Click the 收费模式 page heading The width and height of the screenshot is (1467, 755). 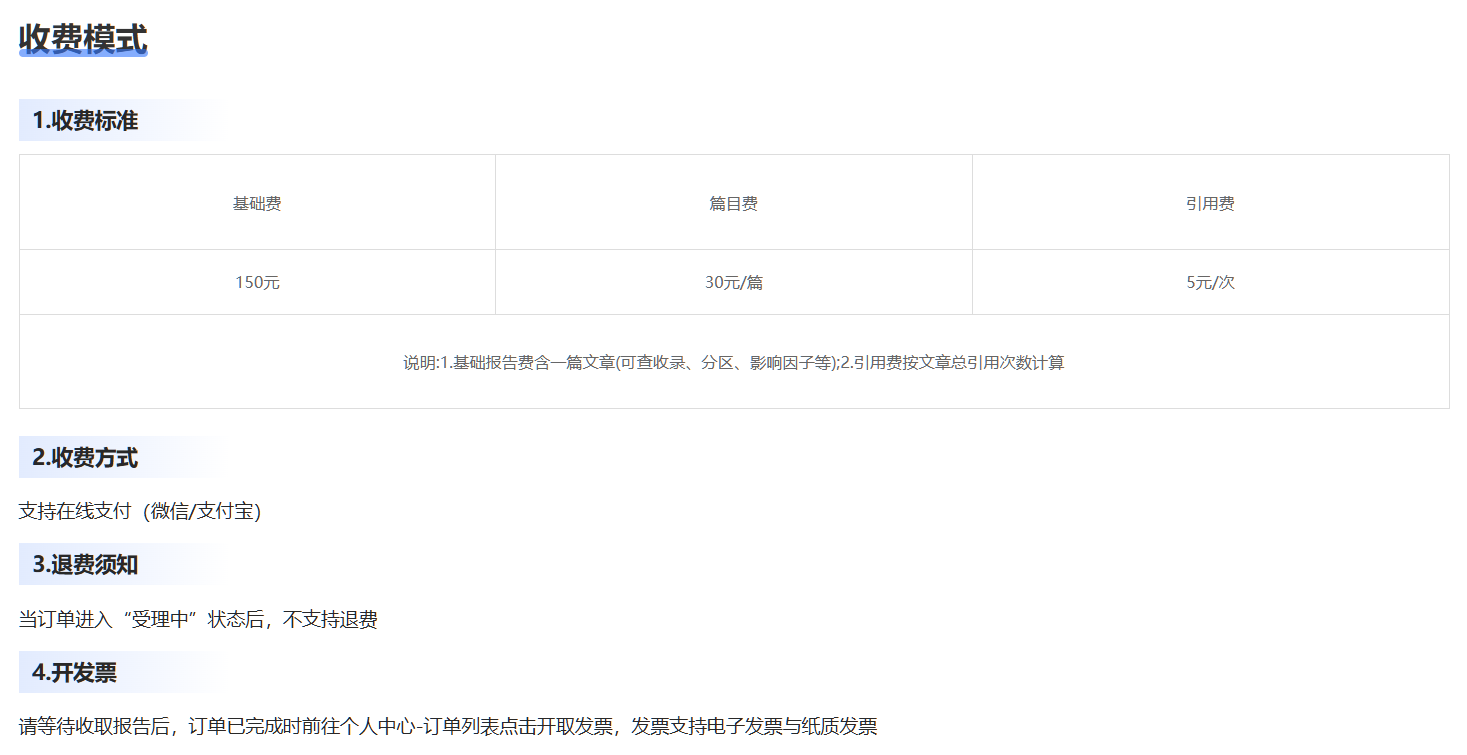(83, 39)
